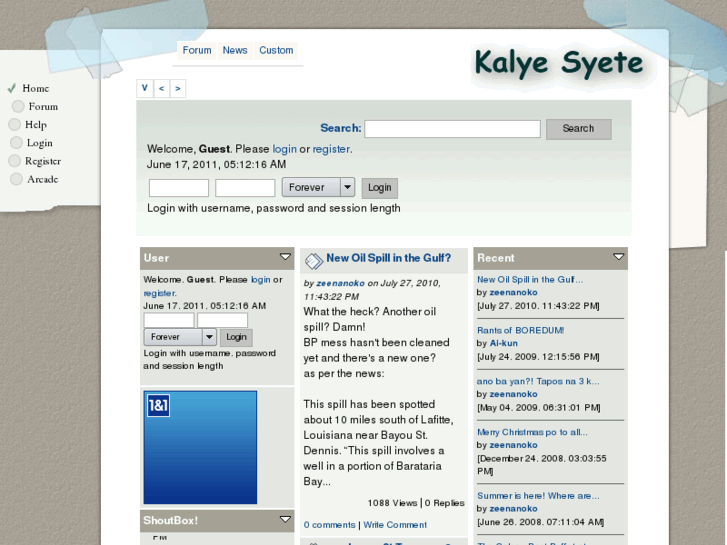Click the article icon beside New Oil Spill
727x545 pixels.
coord(314,261)
